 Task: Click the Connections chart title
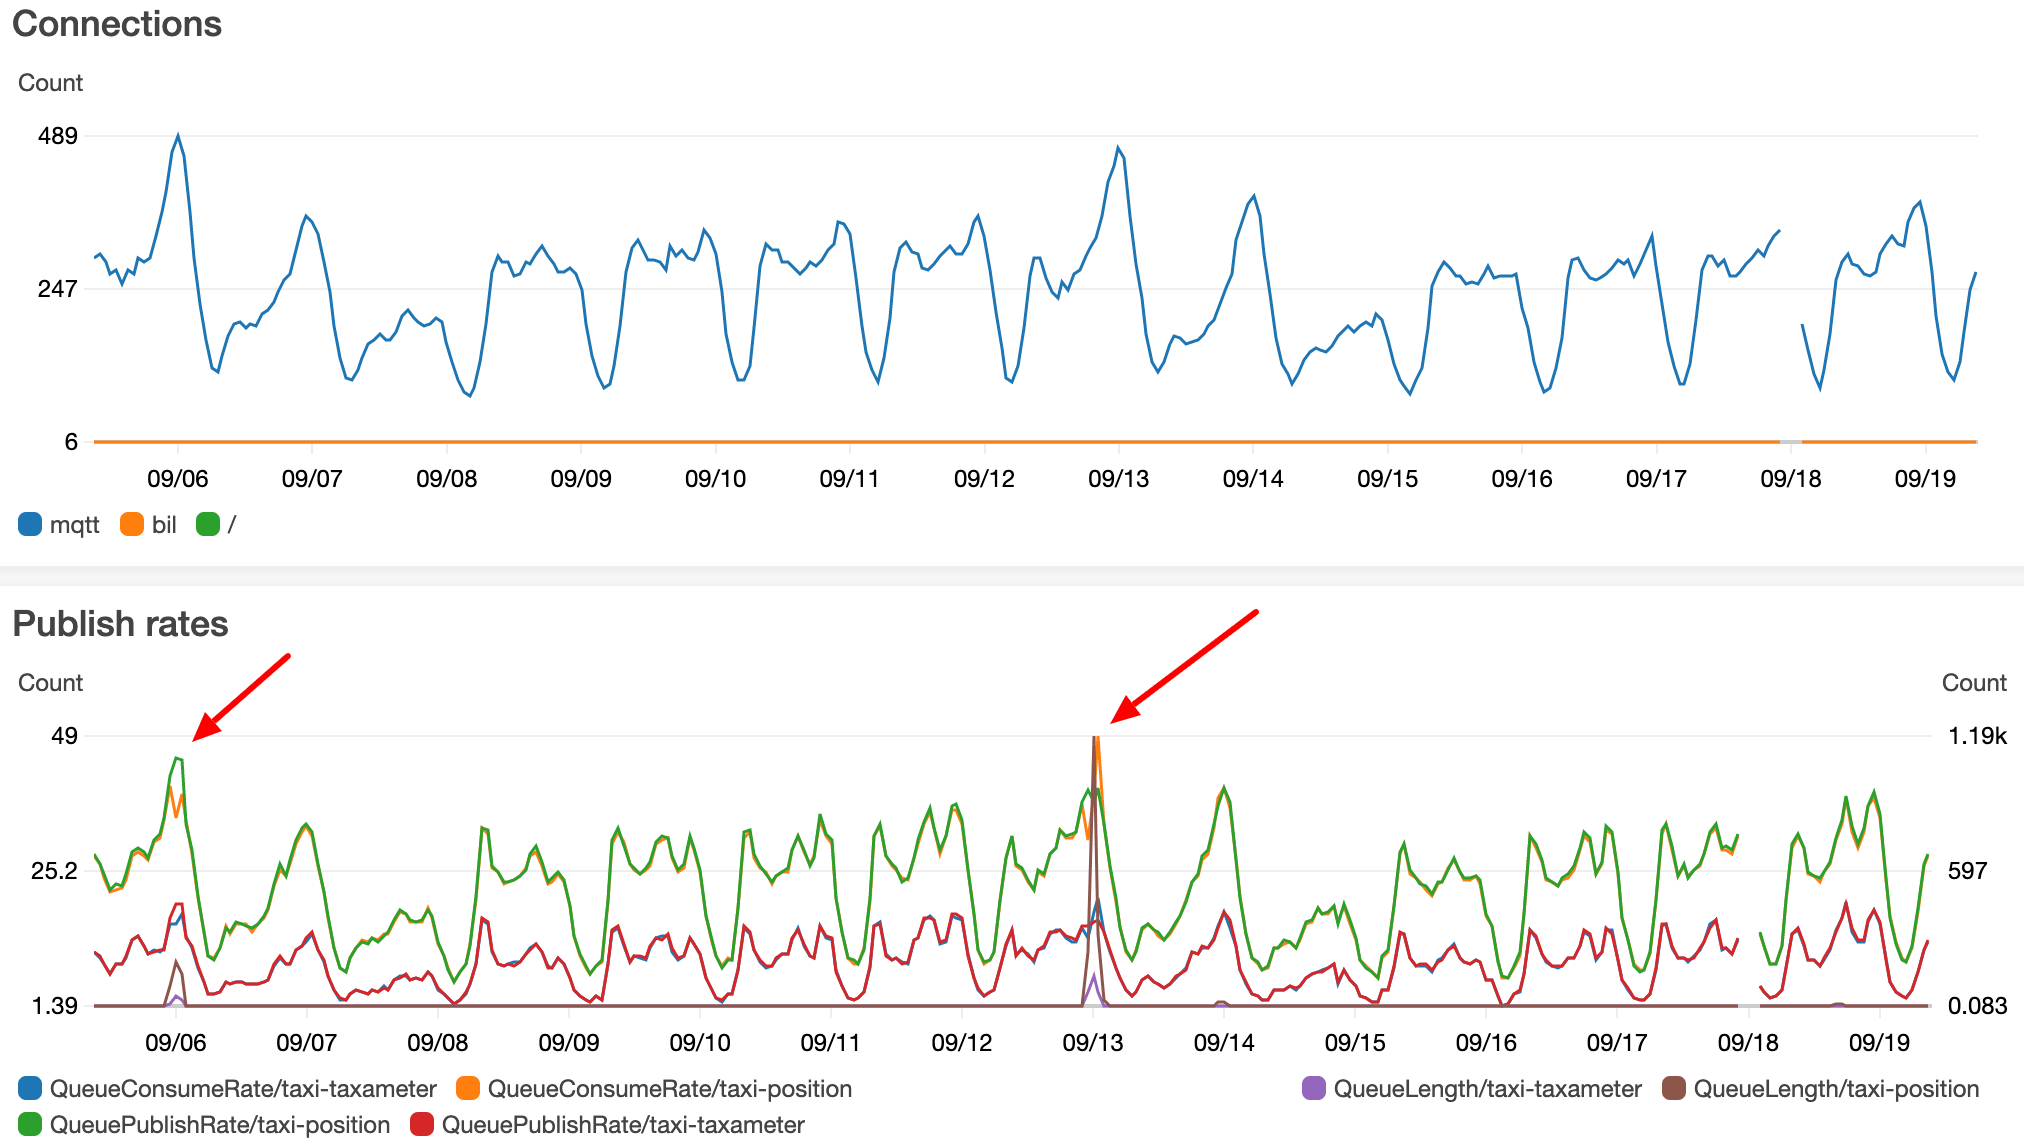(117, 24)
